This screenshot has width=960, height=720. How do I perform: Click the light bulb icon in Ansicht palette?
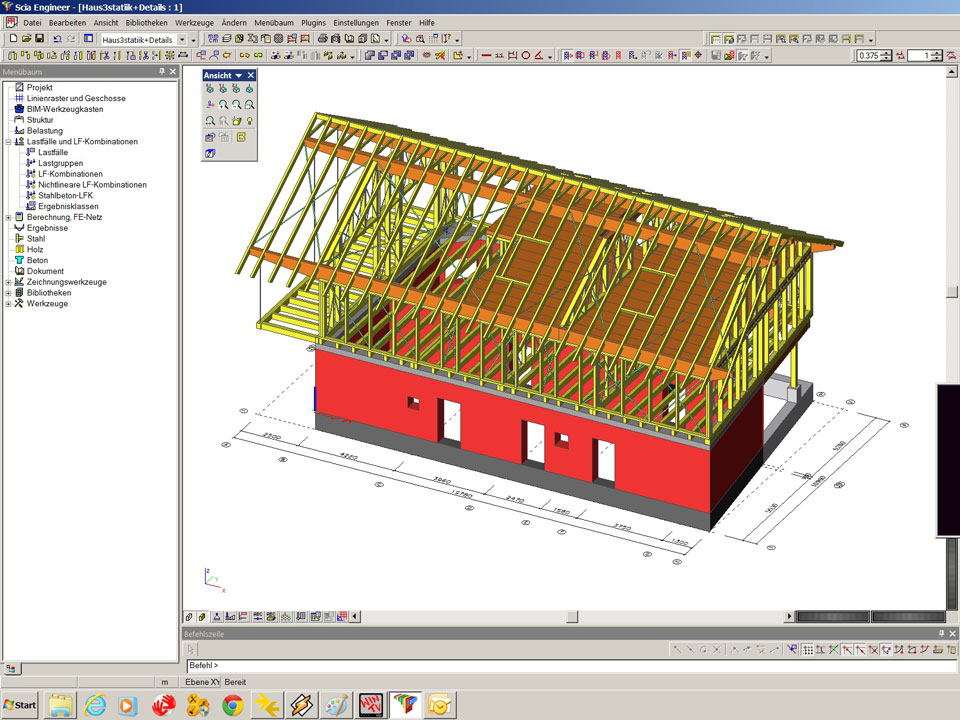[249, 120]
